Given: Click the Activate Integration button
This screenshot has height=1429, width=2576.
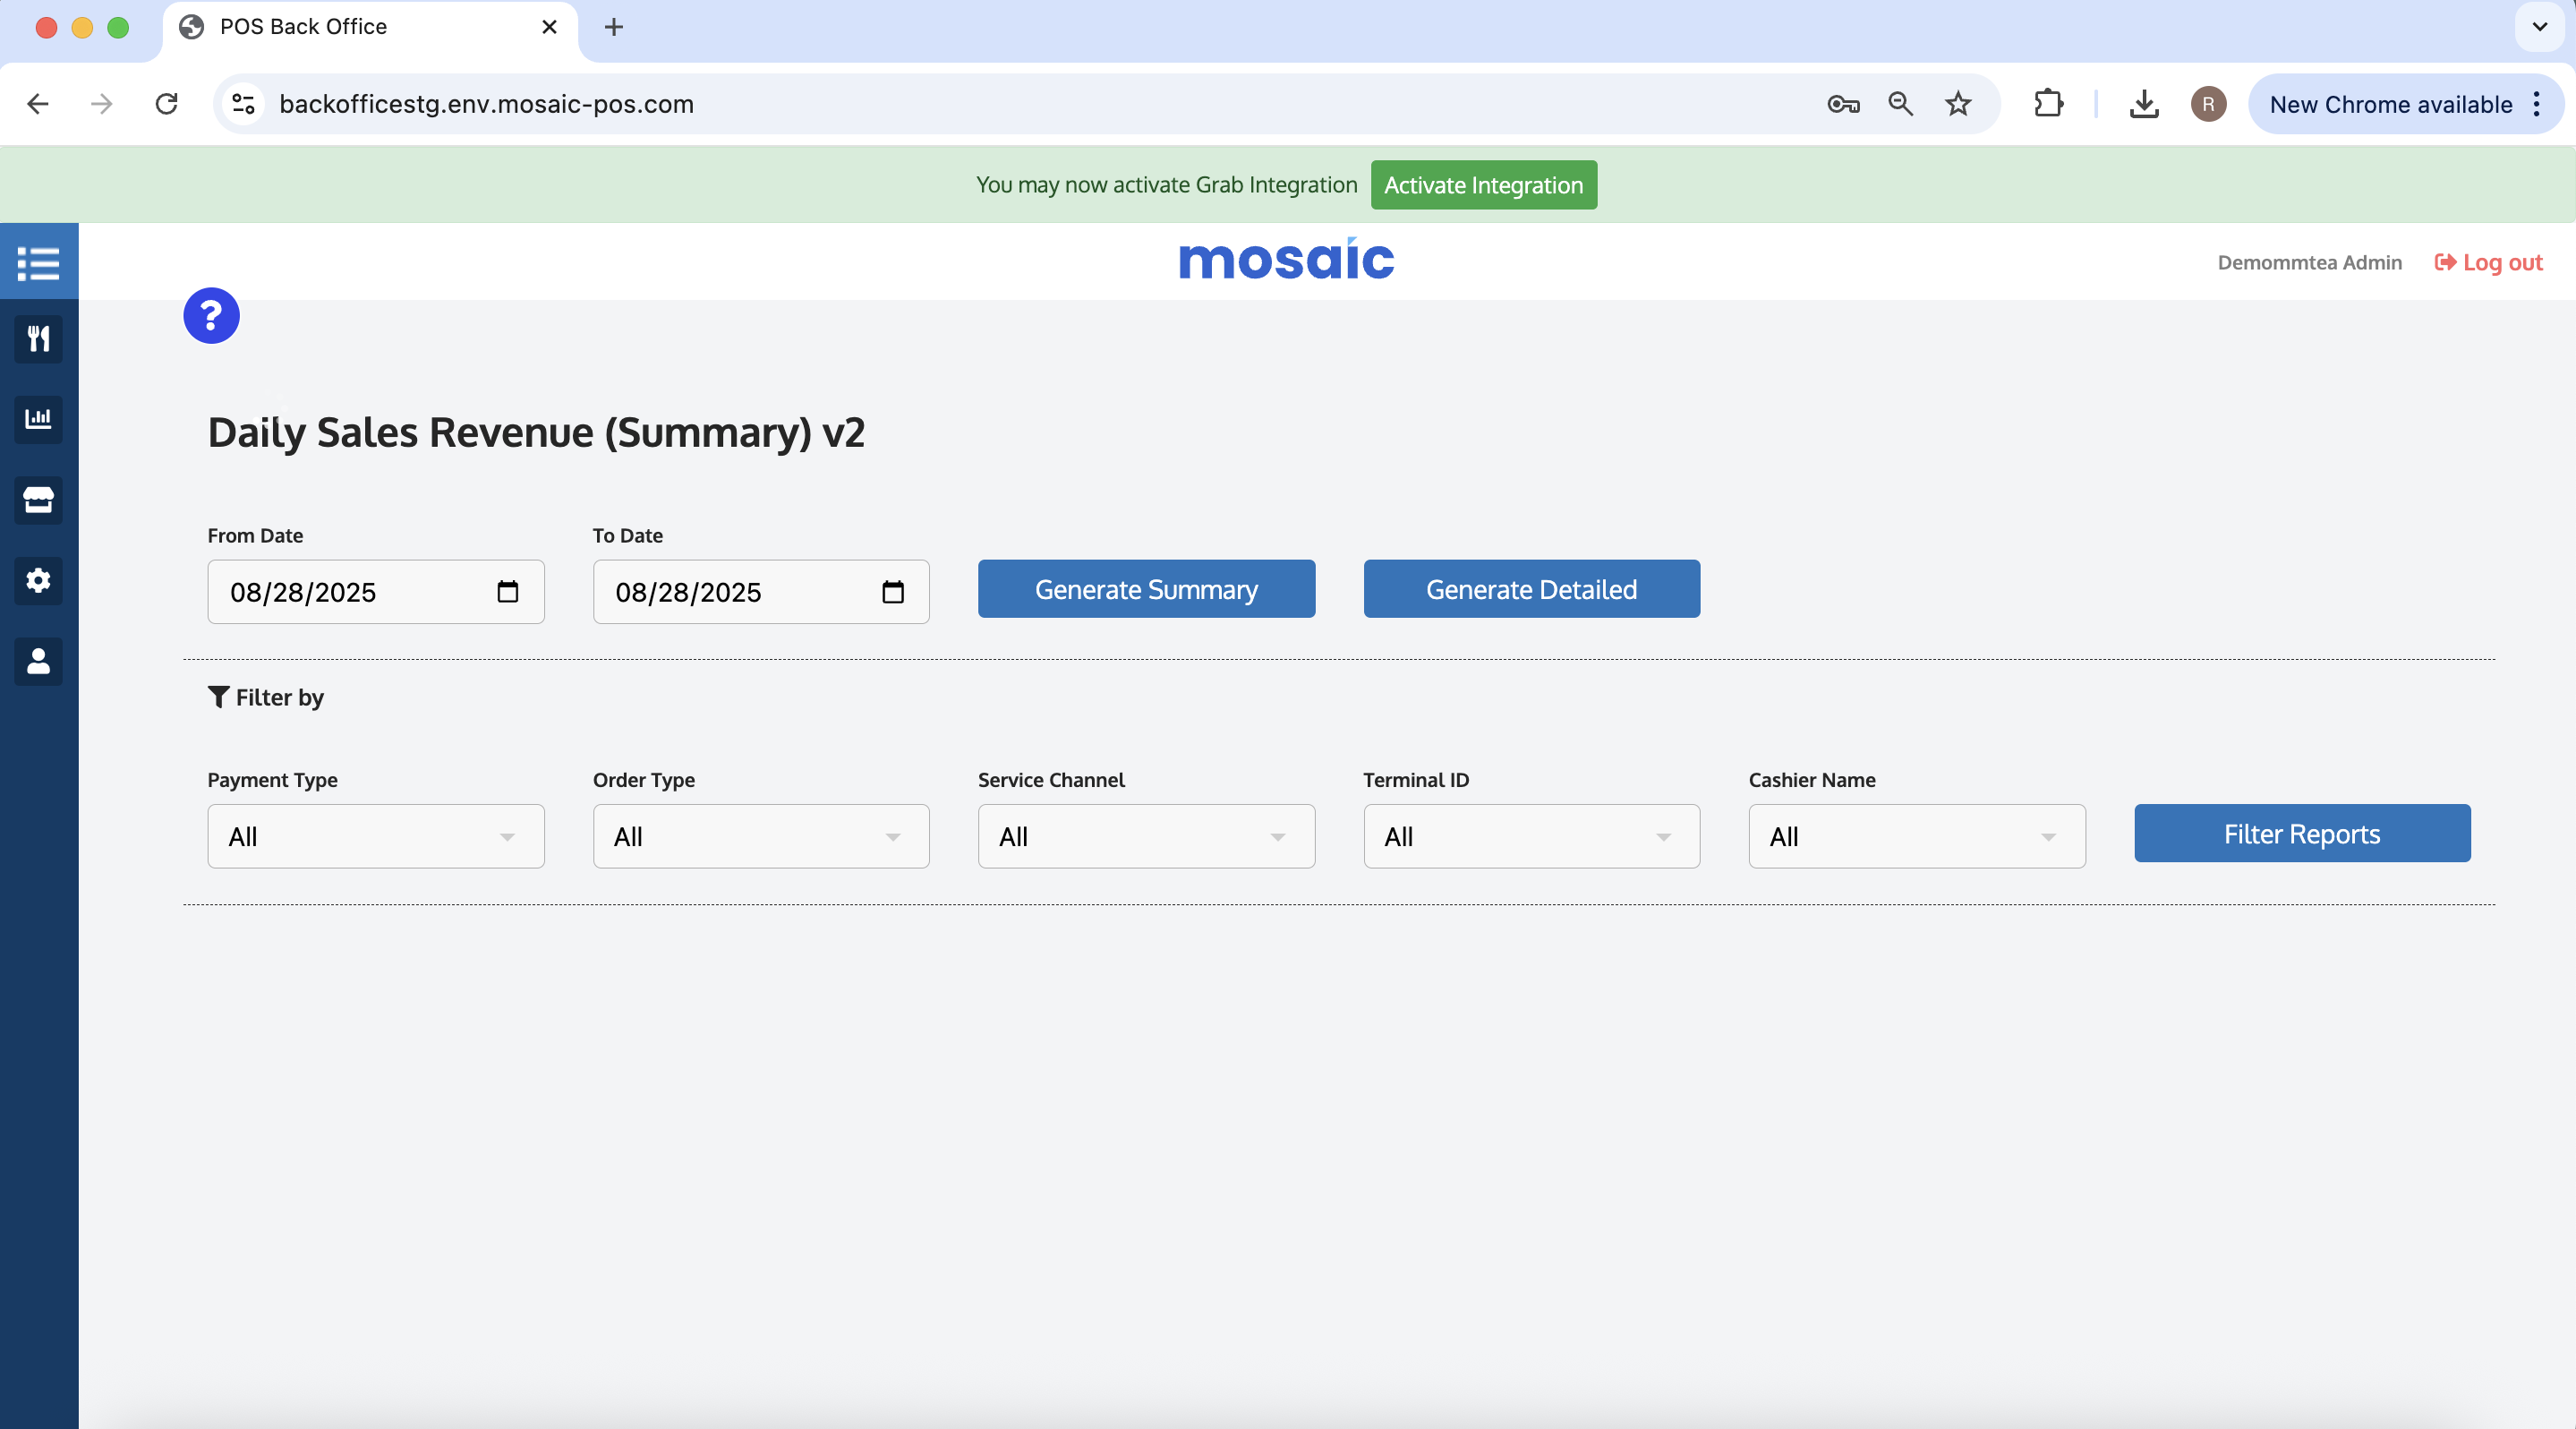Looking at the screenshot, I should (1483, 185).
